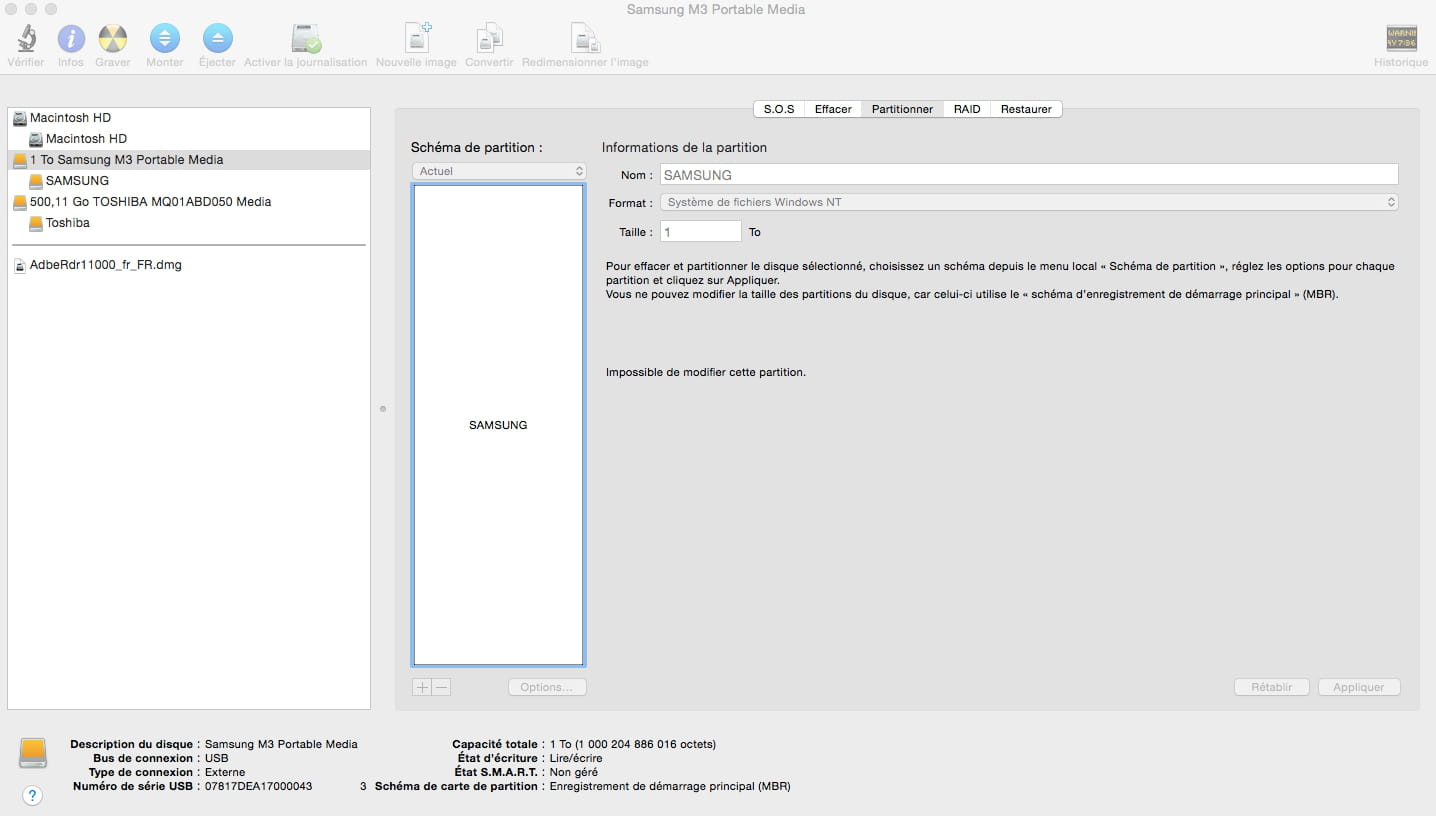Viewport: 1436px width, 816px height.
Task: Click the large orange disk icon in the info footer
Action: point(33,753)
